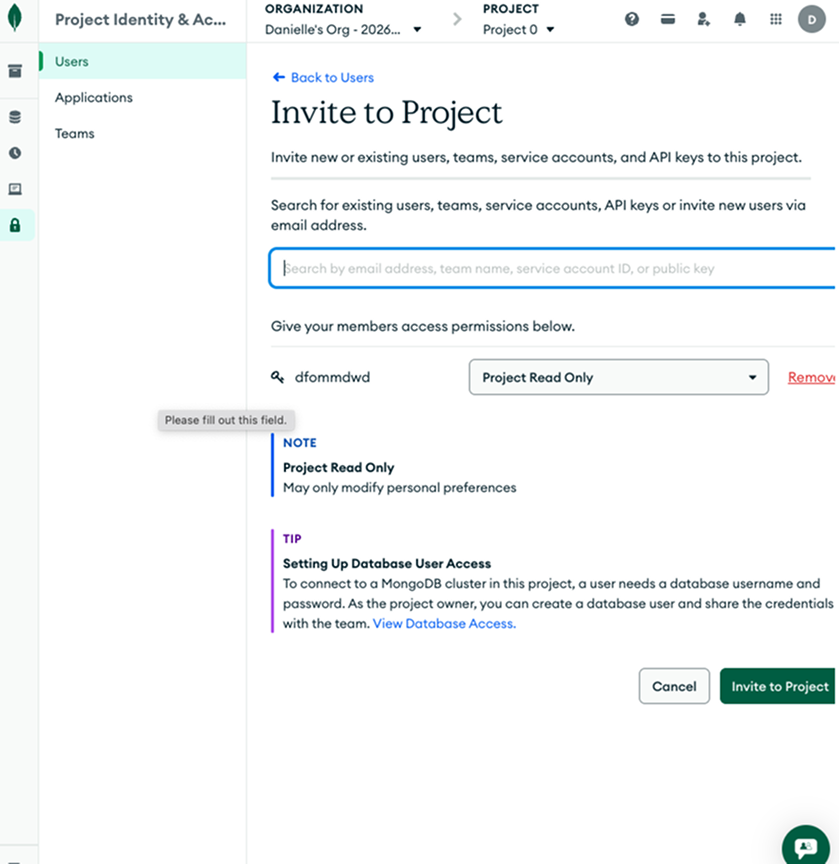Click the clock icon in sidebar
839x864 pixels.
click(x=15, y=153)
